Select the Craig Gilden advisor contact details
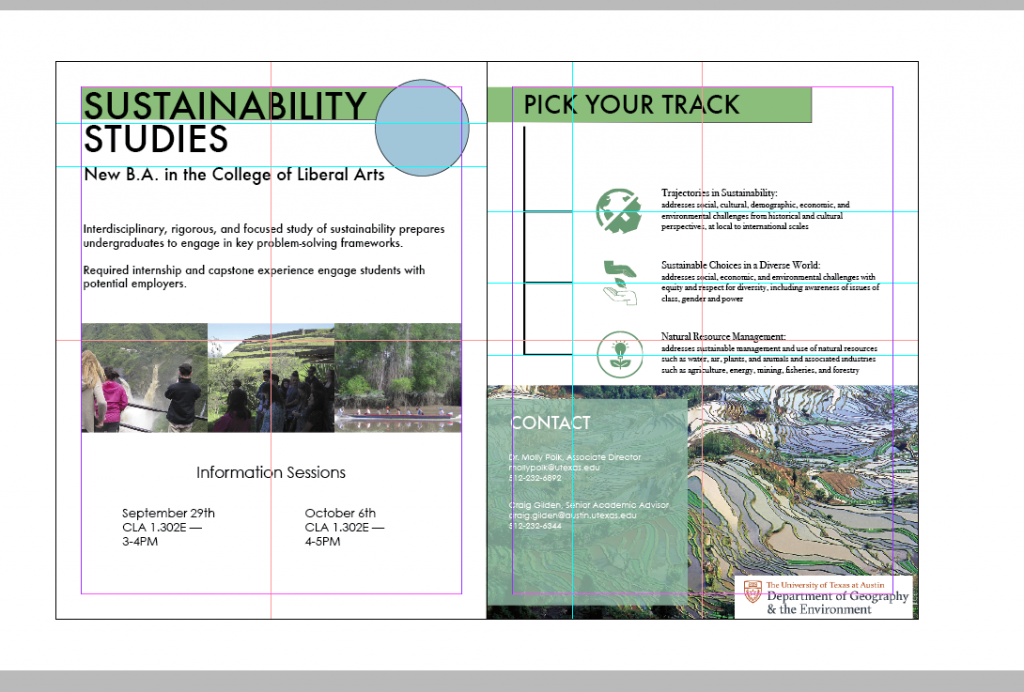Image resolution: width=1024 pixels, height=692 pixels. coord(588,515)
